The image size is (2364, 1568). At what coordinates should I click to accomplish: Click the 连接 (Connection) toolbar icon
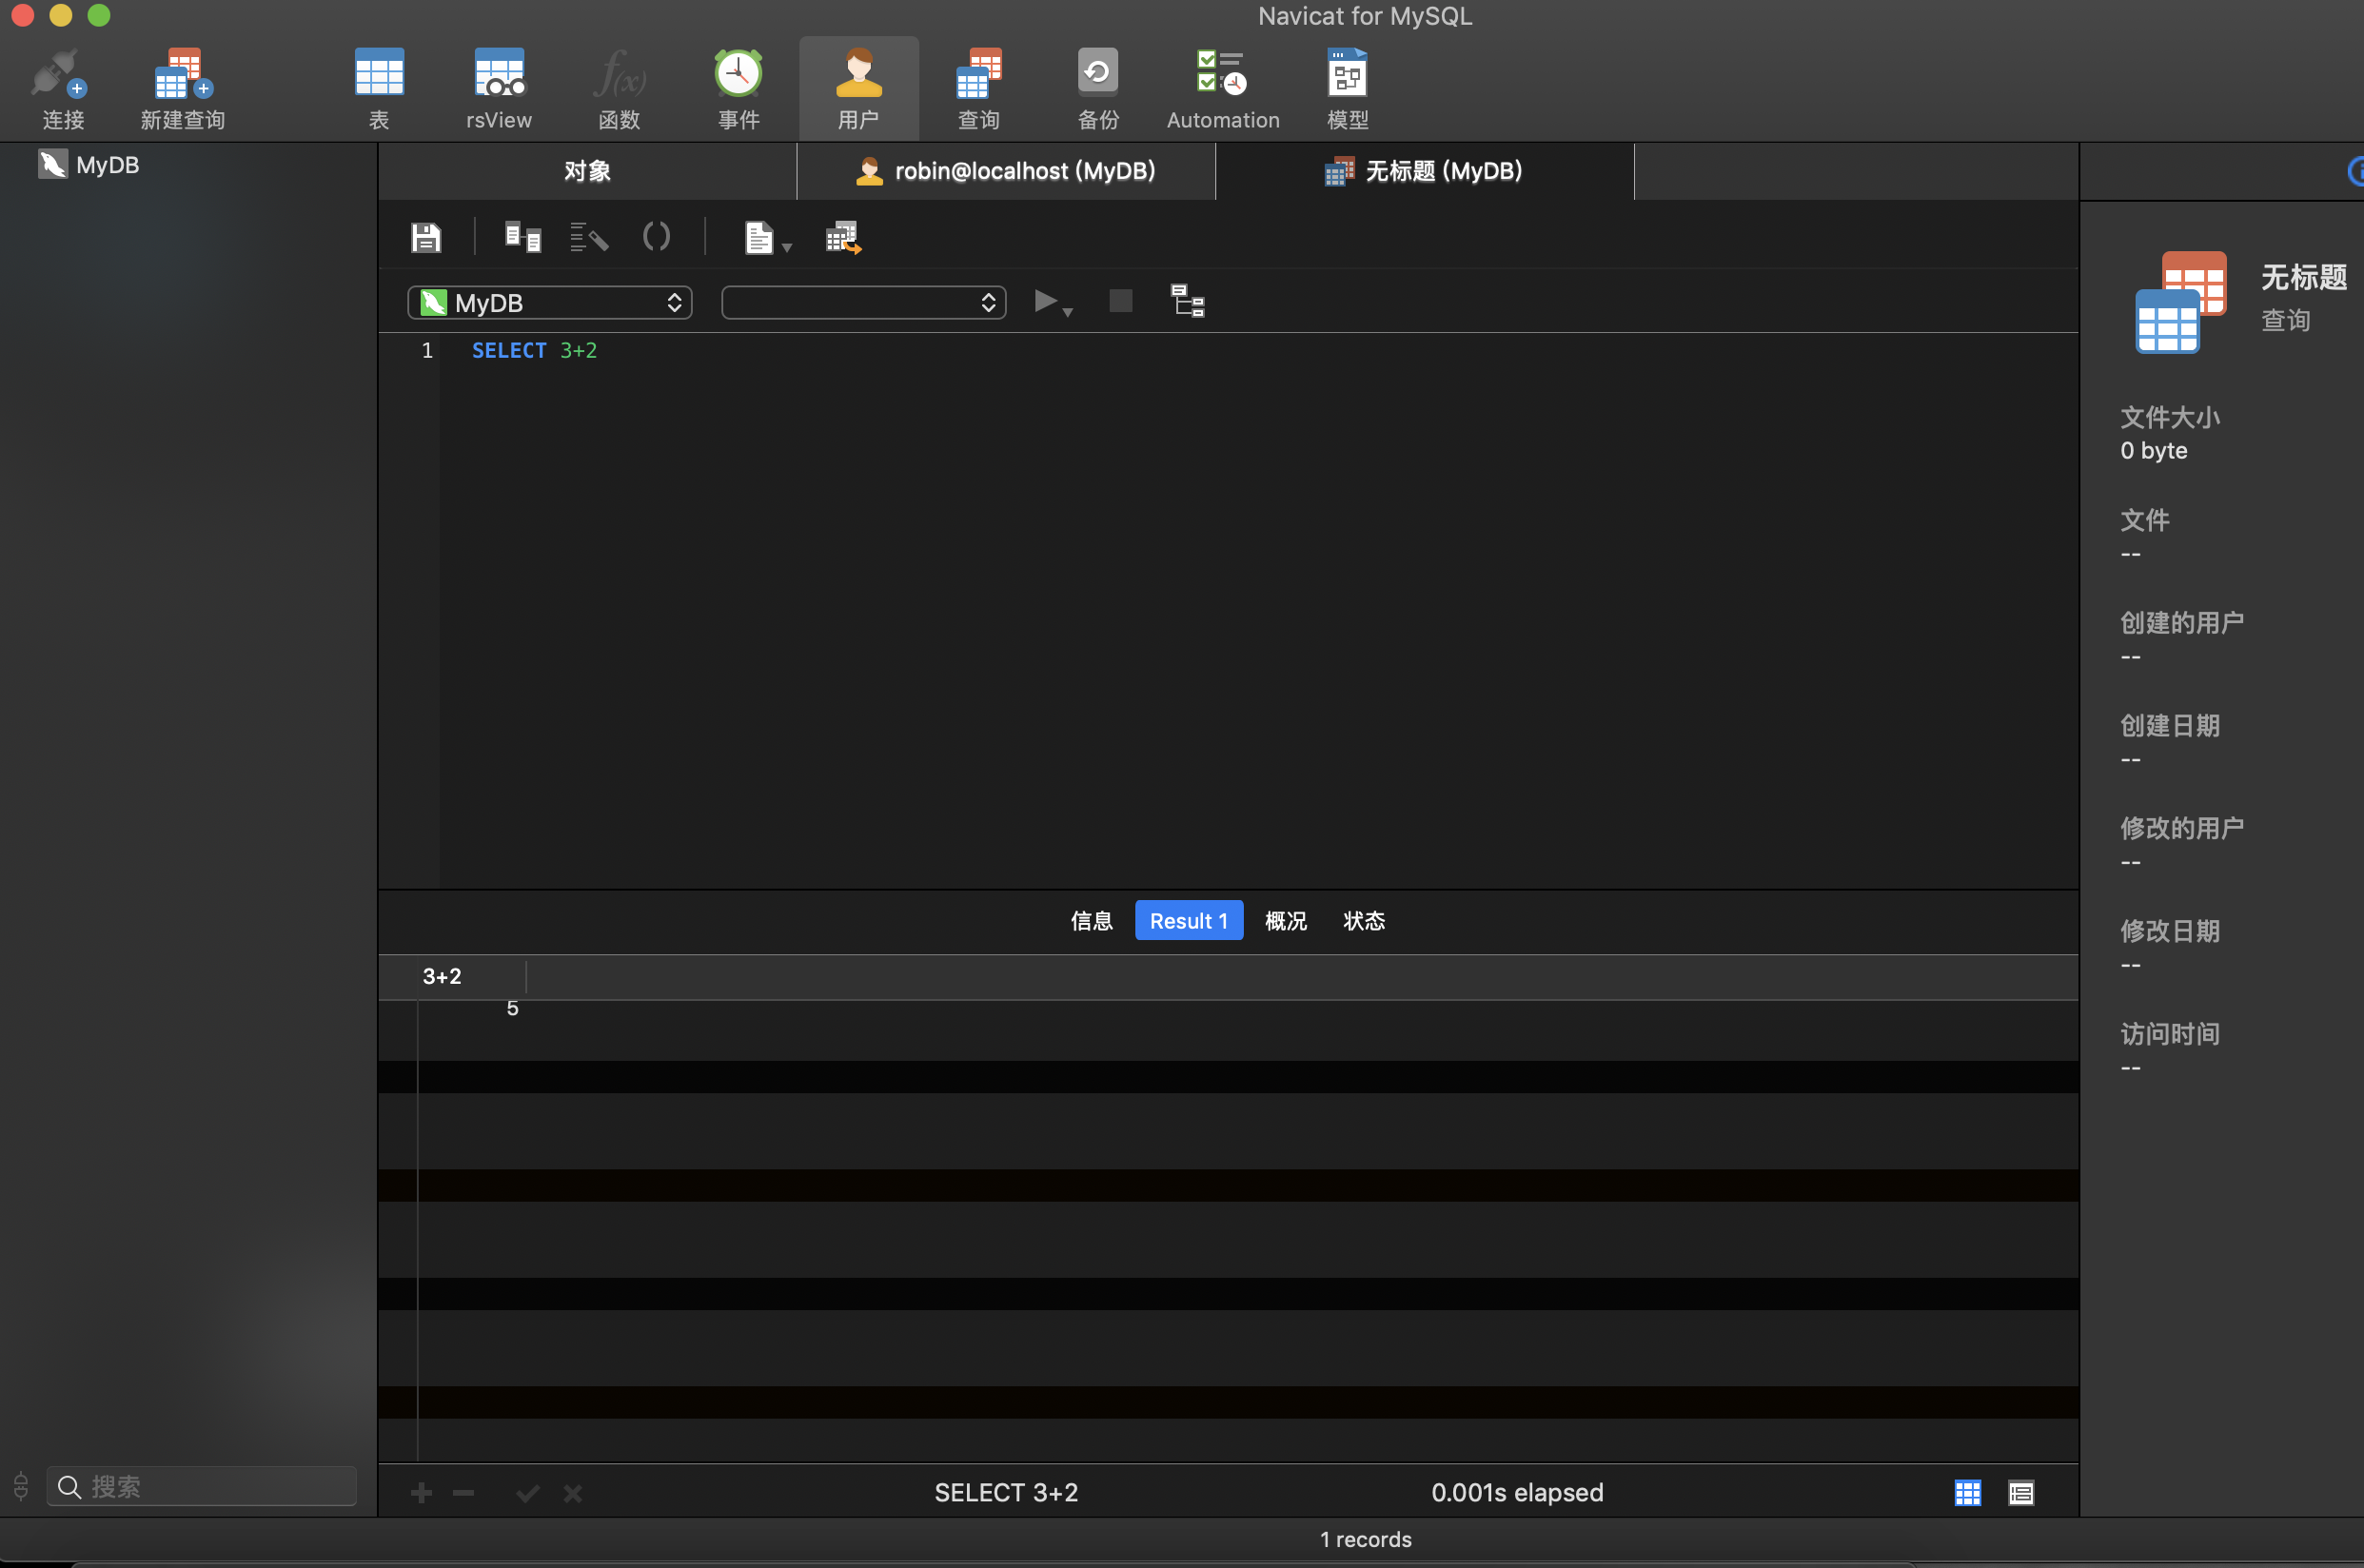click(62, 88)
